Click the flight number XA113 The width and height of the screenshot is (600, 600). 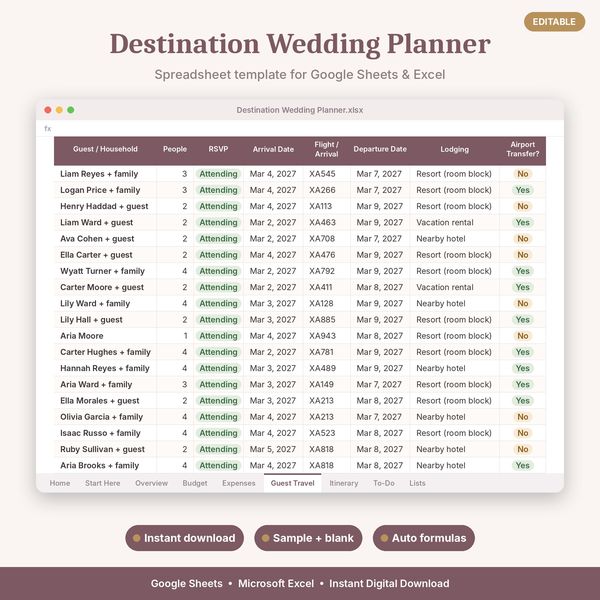(321, 206)
